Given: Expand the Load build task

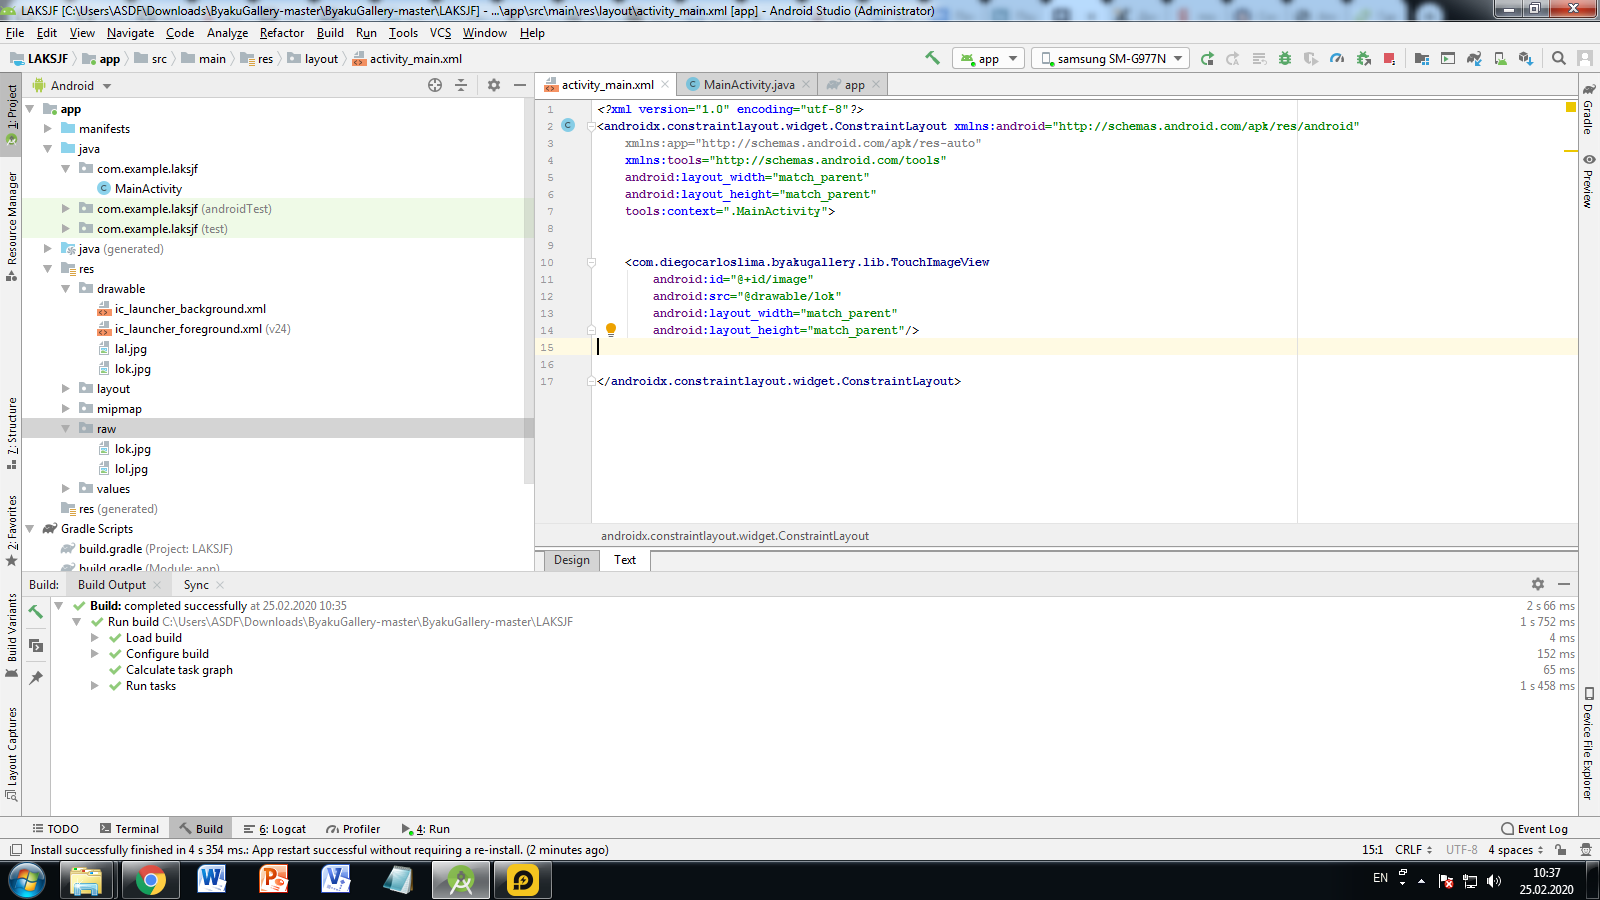Looking at the screenshot, I should [95, 637].
